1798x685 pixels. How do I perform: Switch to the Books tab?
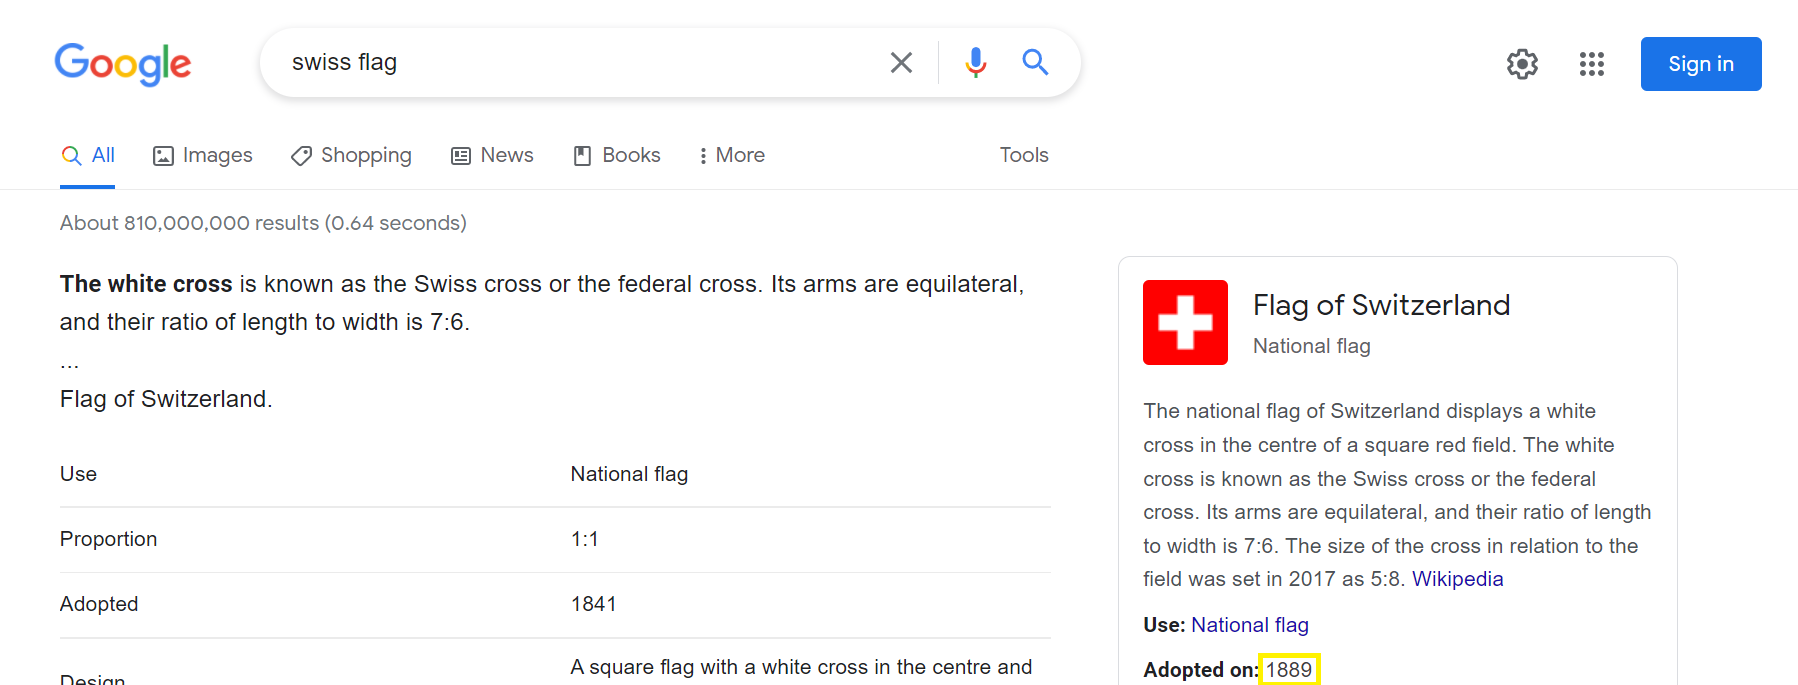coord(617,155)
